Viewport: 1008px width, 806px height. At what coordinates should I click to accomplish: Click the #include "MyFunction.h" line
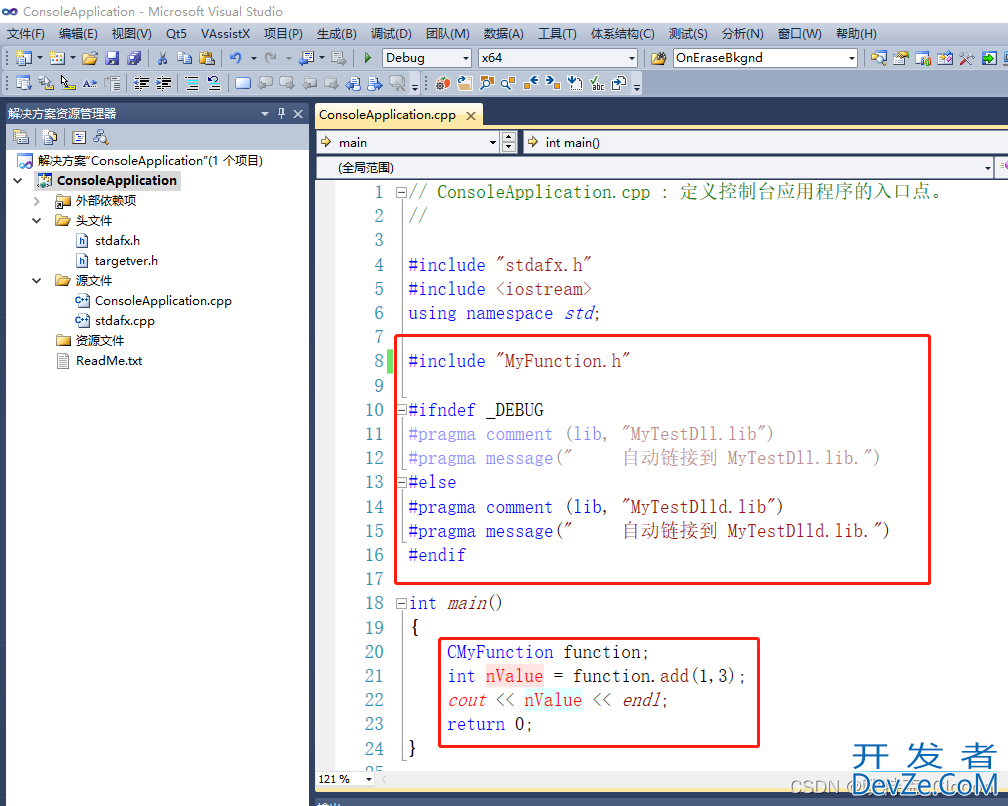pyautogui.click(x=519, y=361)
